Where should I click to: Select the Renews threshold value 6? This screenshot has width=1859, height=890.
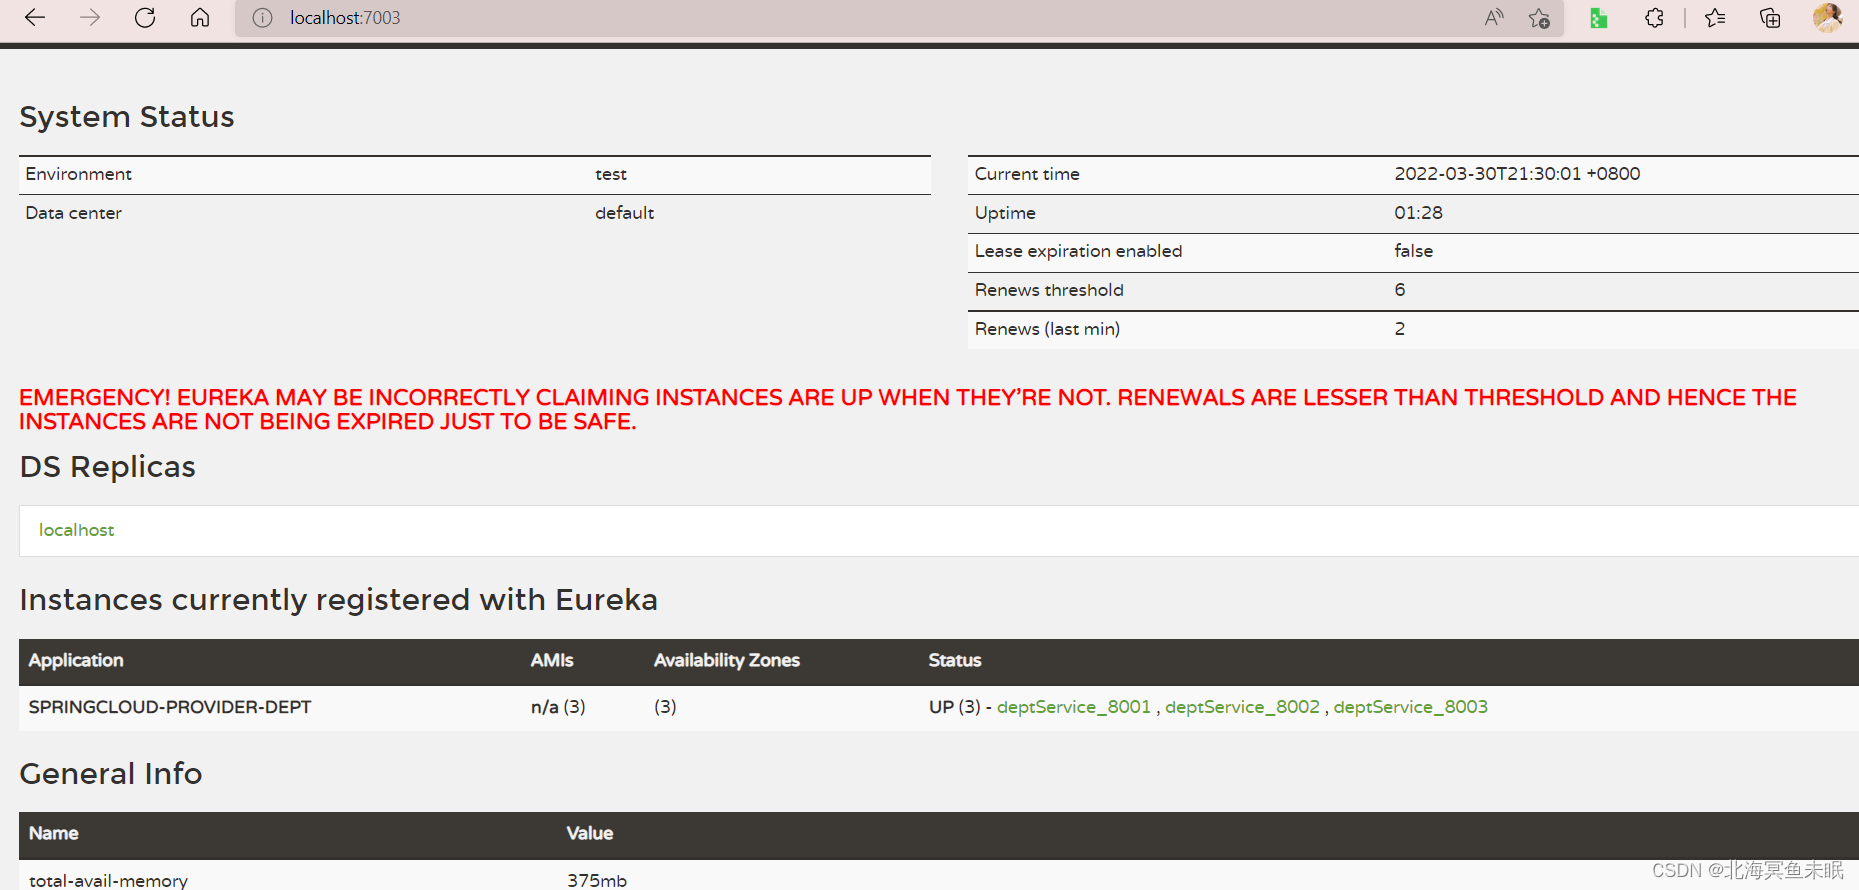pos(1400,290)
